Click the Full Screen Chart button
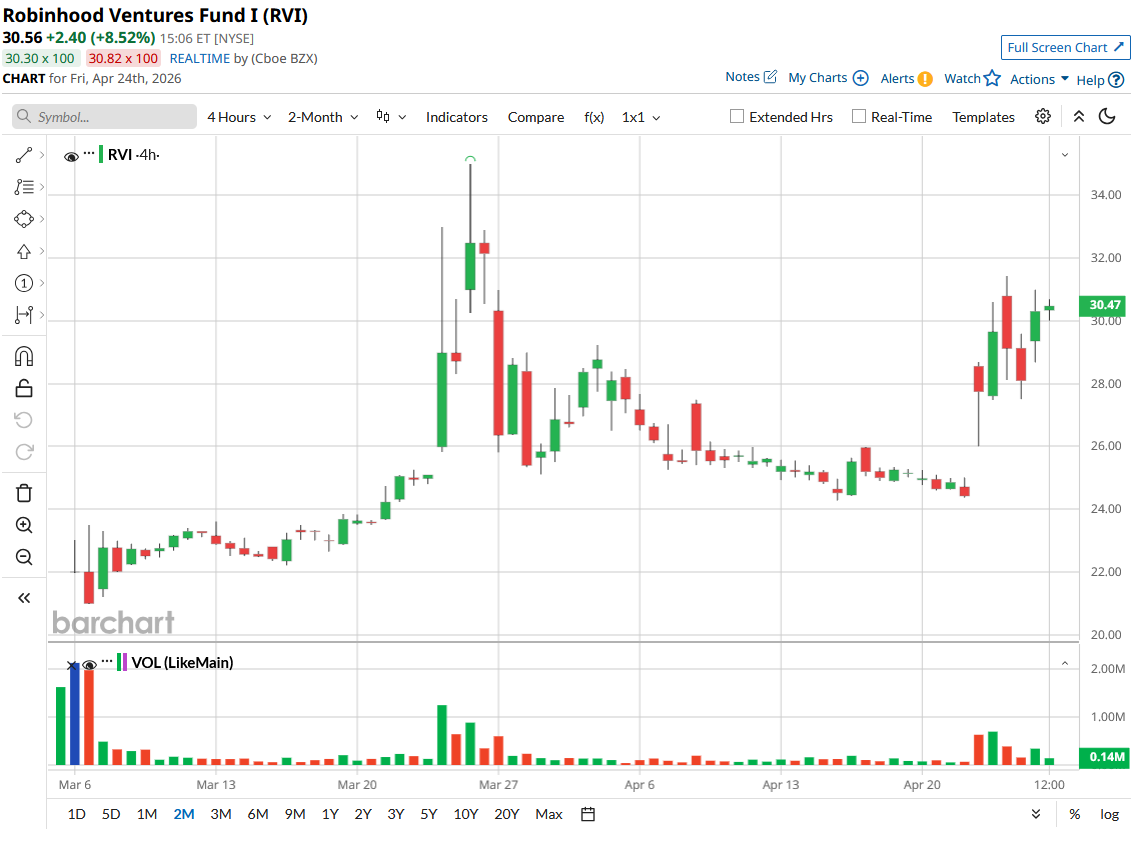Image resolution: width=1134 pixels, height=851 pixels. coord(1065,47)
